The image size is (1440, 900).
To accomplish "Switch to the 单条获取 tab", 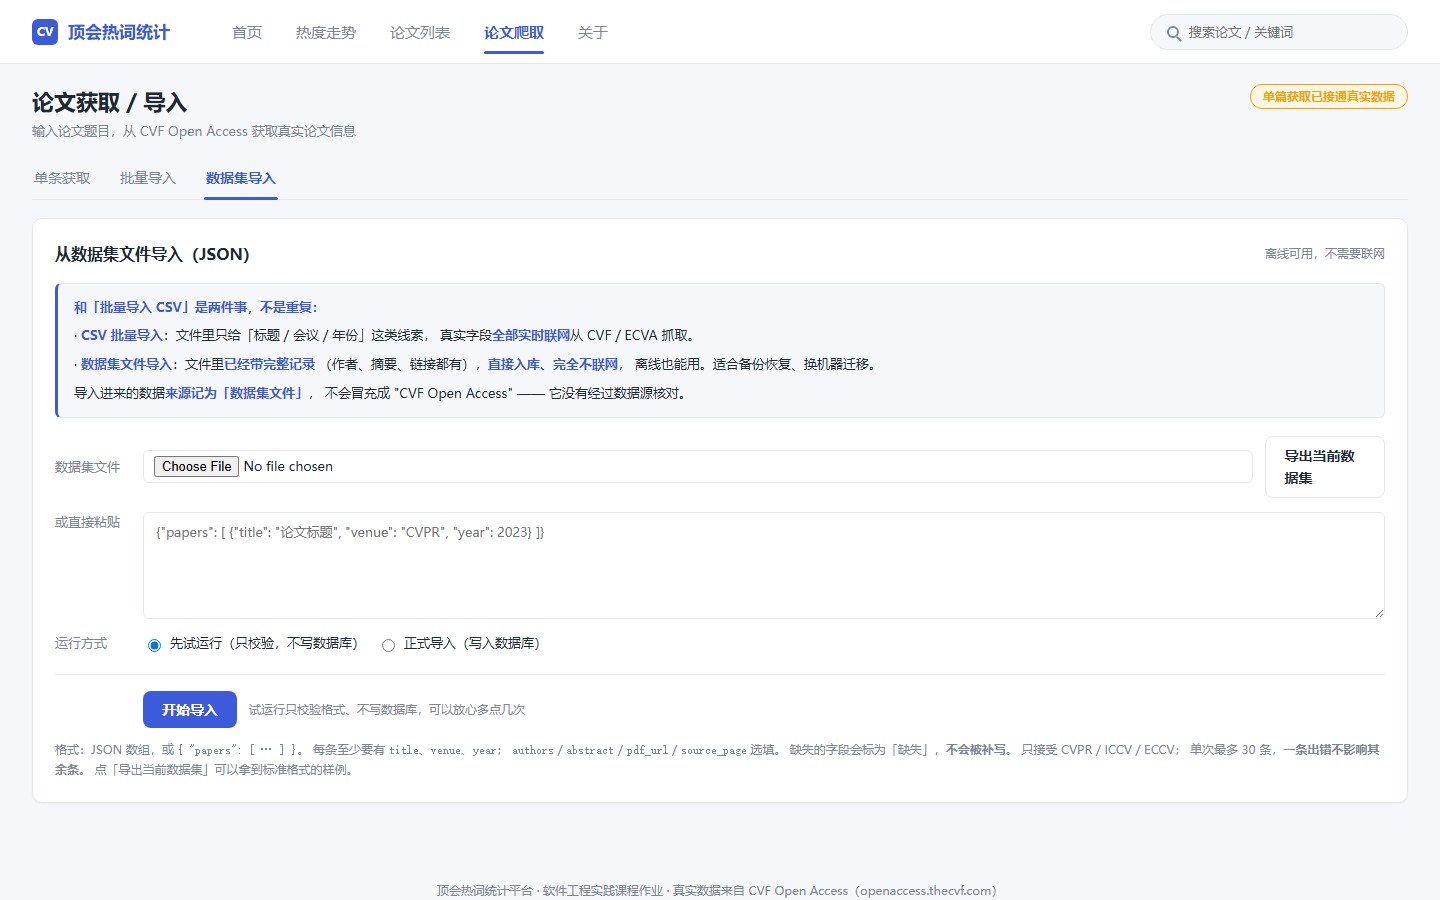I will (62, 178).
